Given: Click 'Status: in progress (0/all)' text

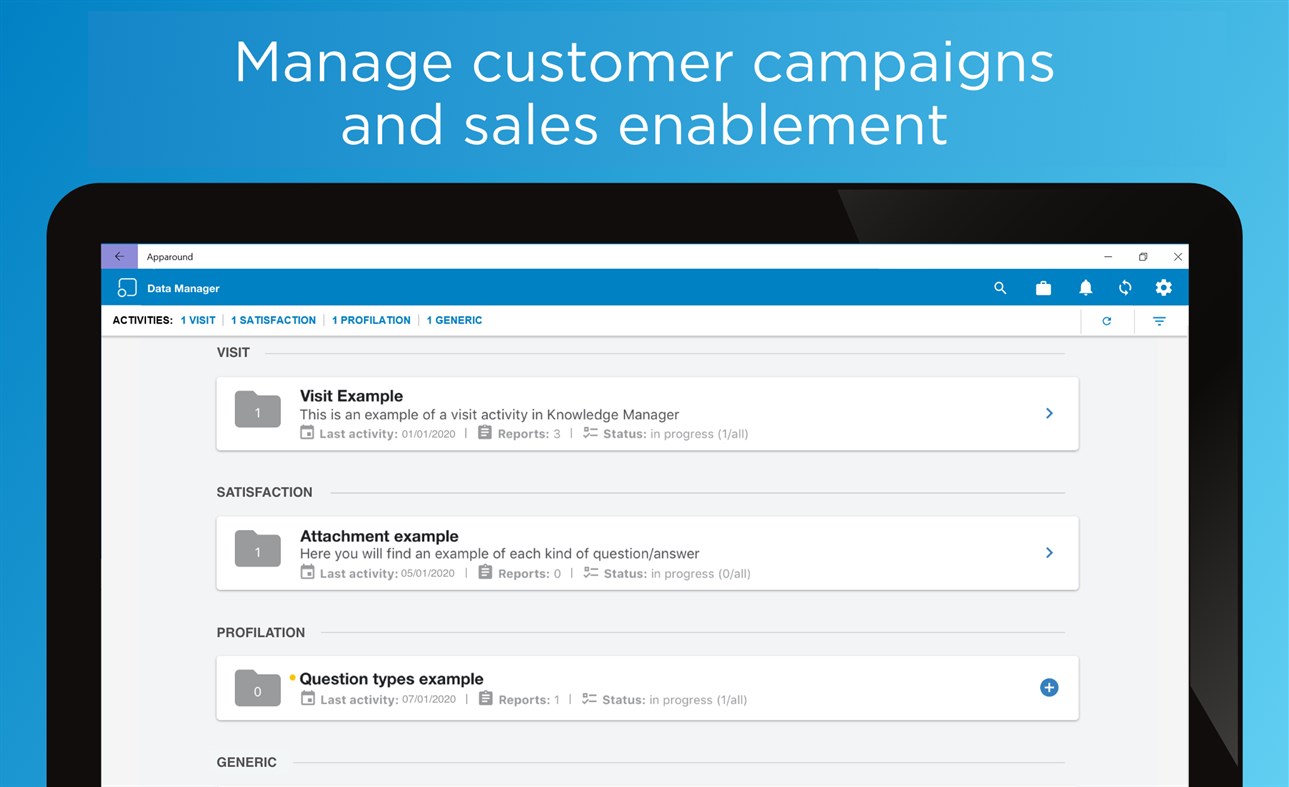Looking at the screenshot, I should pyautogui.click(x=677, y=574).
